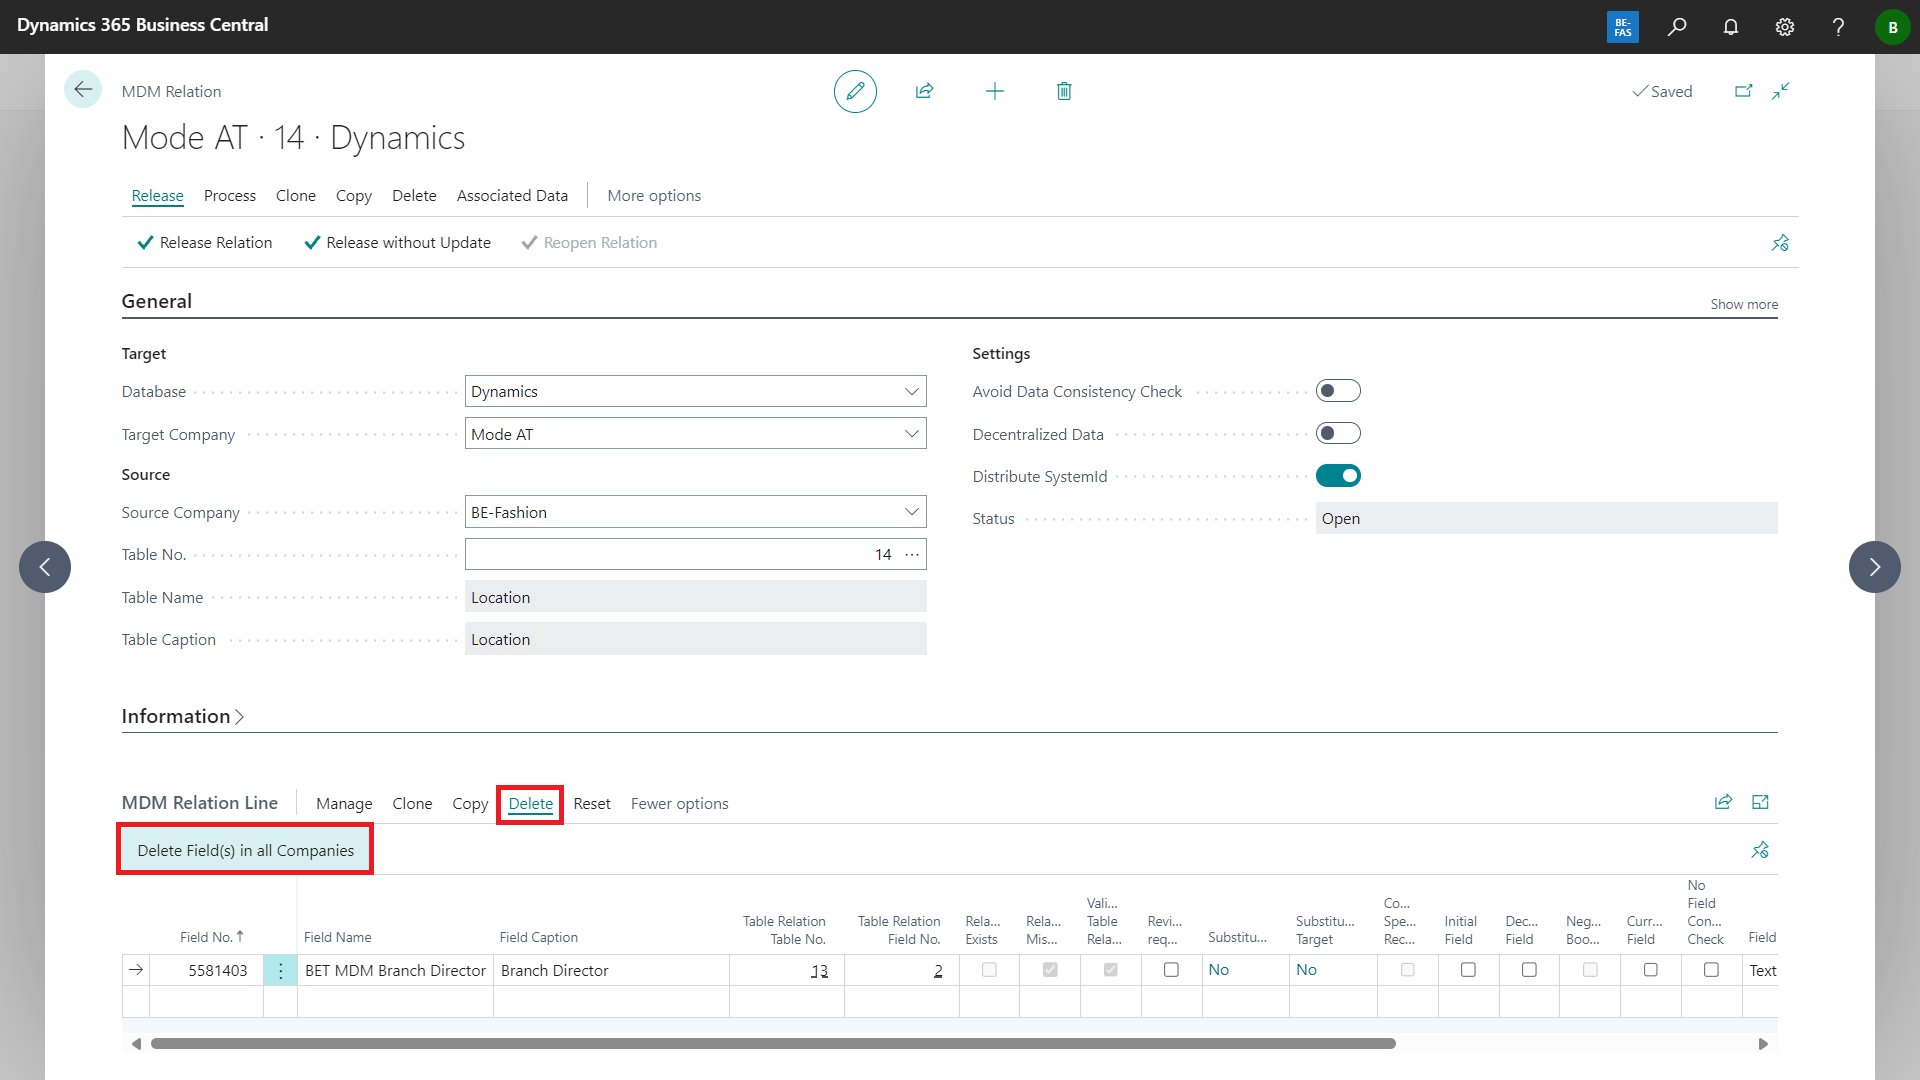The height and width of the screenshot is (1080, 1920).
Task: Click Reset in the lines menu
Action: [x=591, y=804]
